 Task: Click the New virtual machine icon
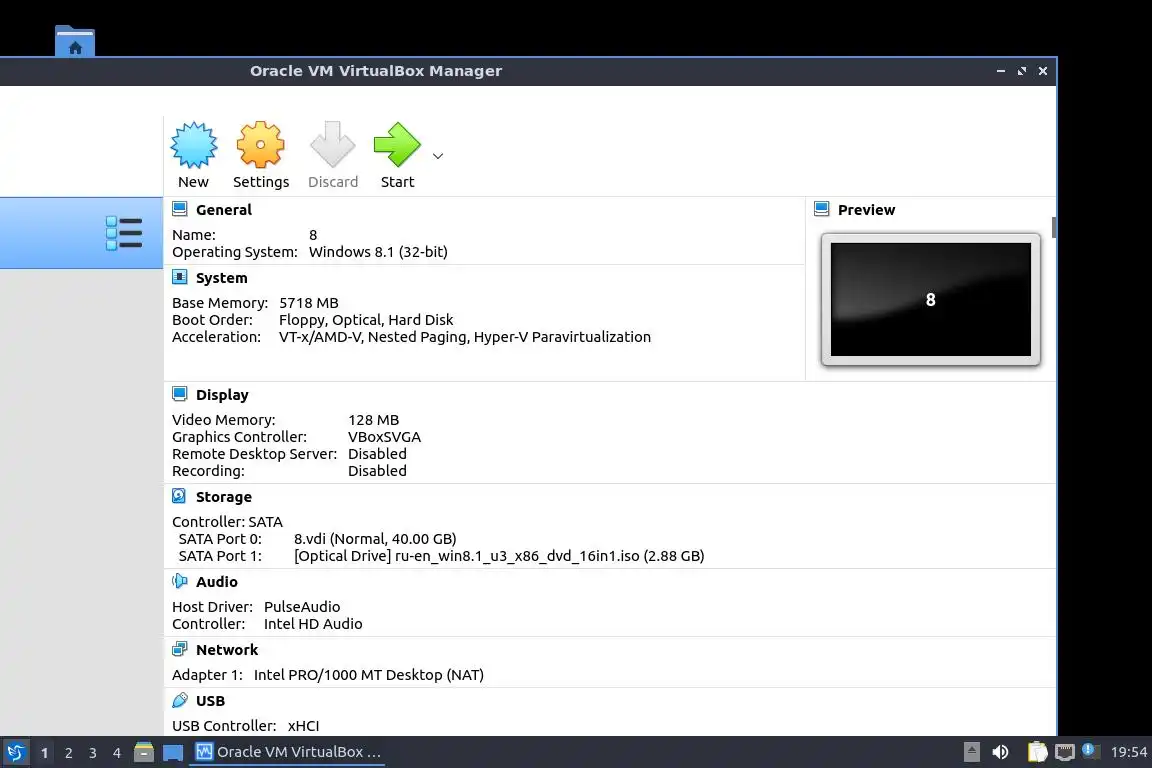tap(194, 146)
